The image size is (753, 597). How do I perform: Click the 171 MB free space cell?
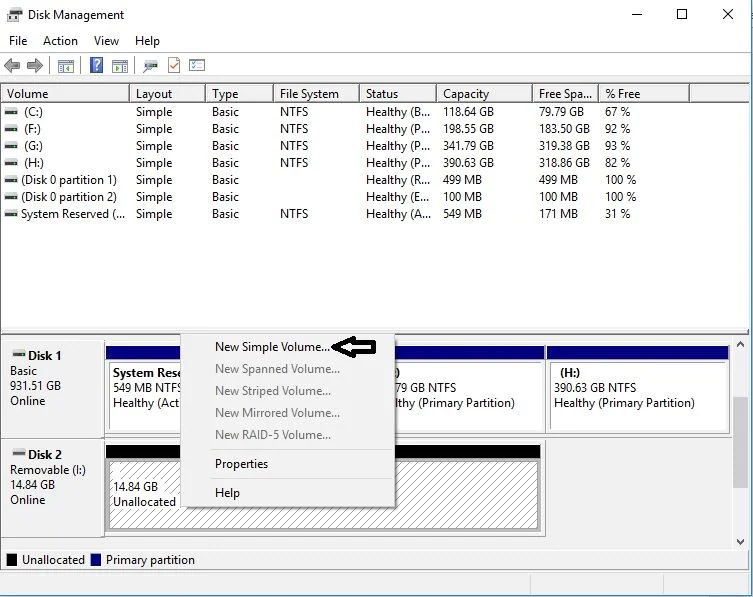[558, 214]
